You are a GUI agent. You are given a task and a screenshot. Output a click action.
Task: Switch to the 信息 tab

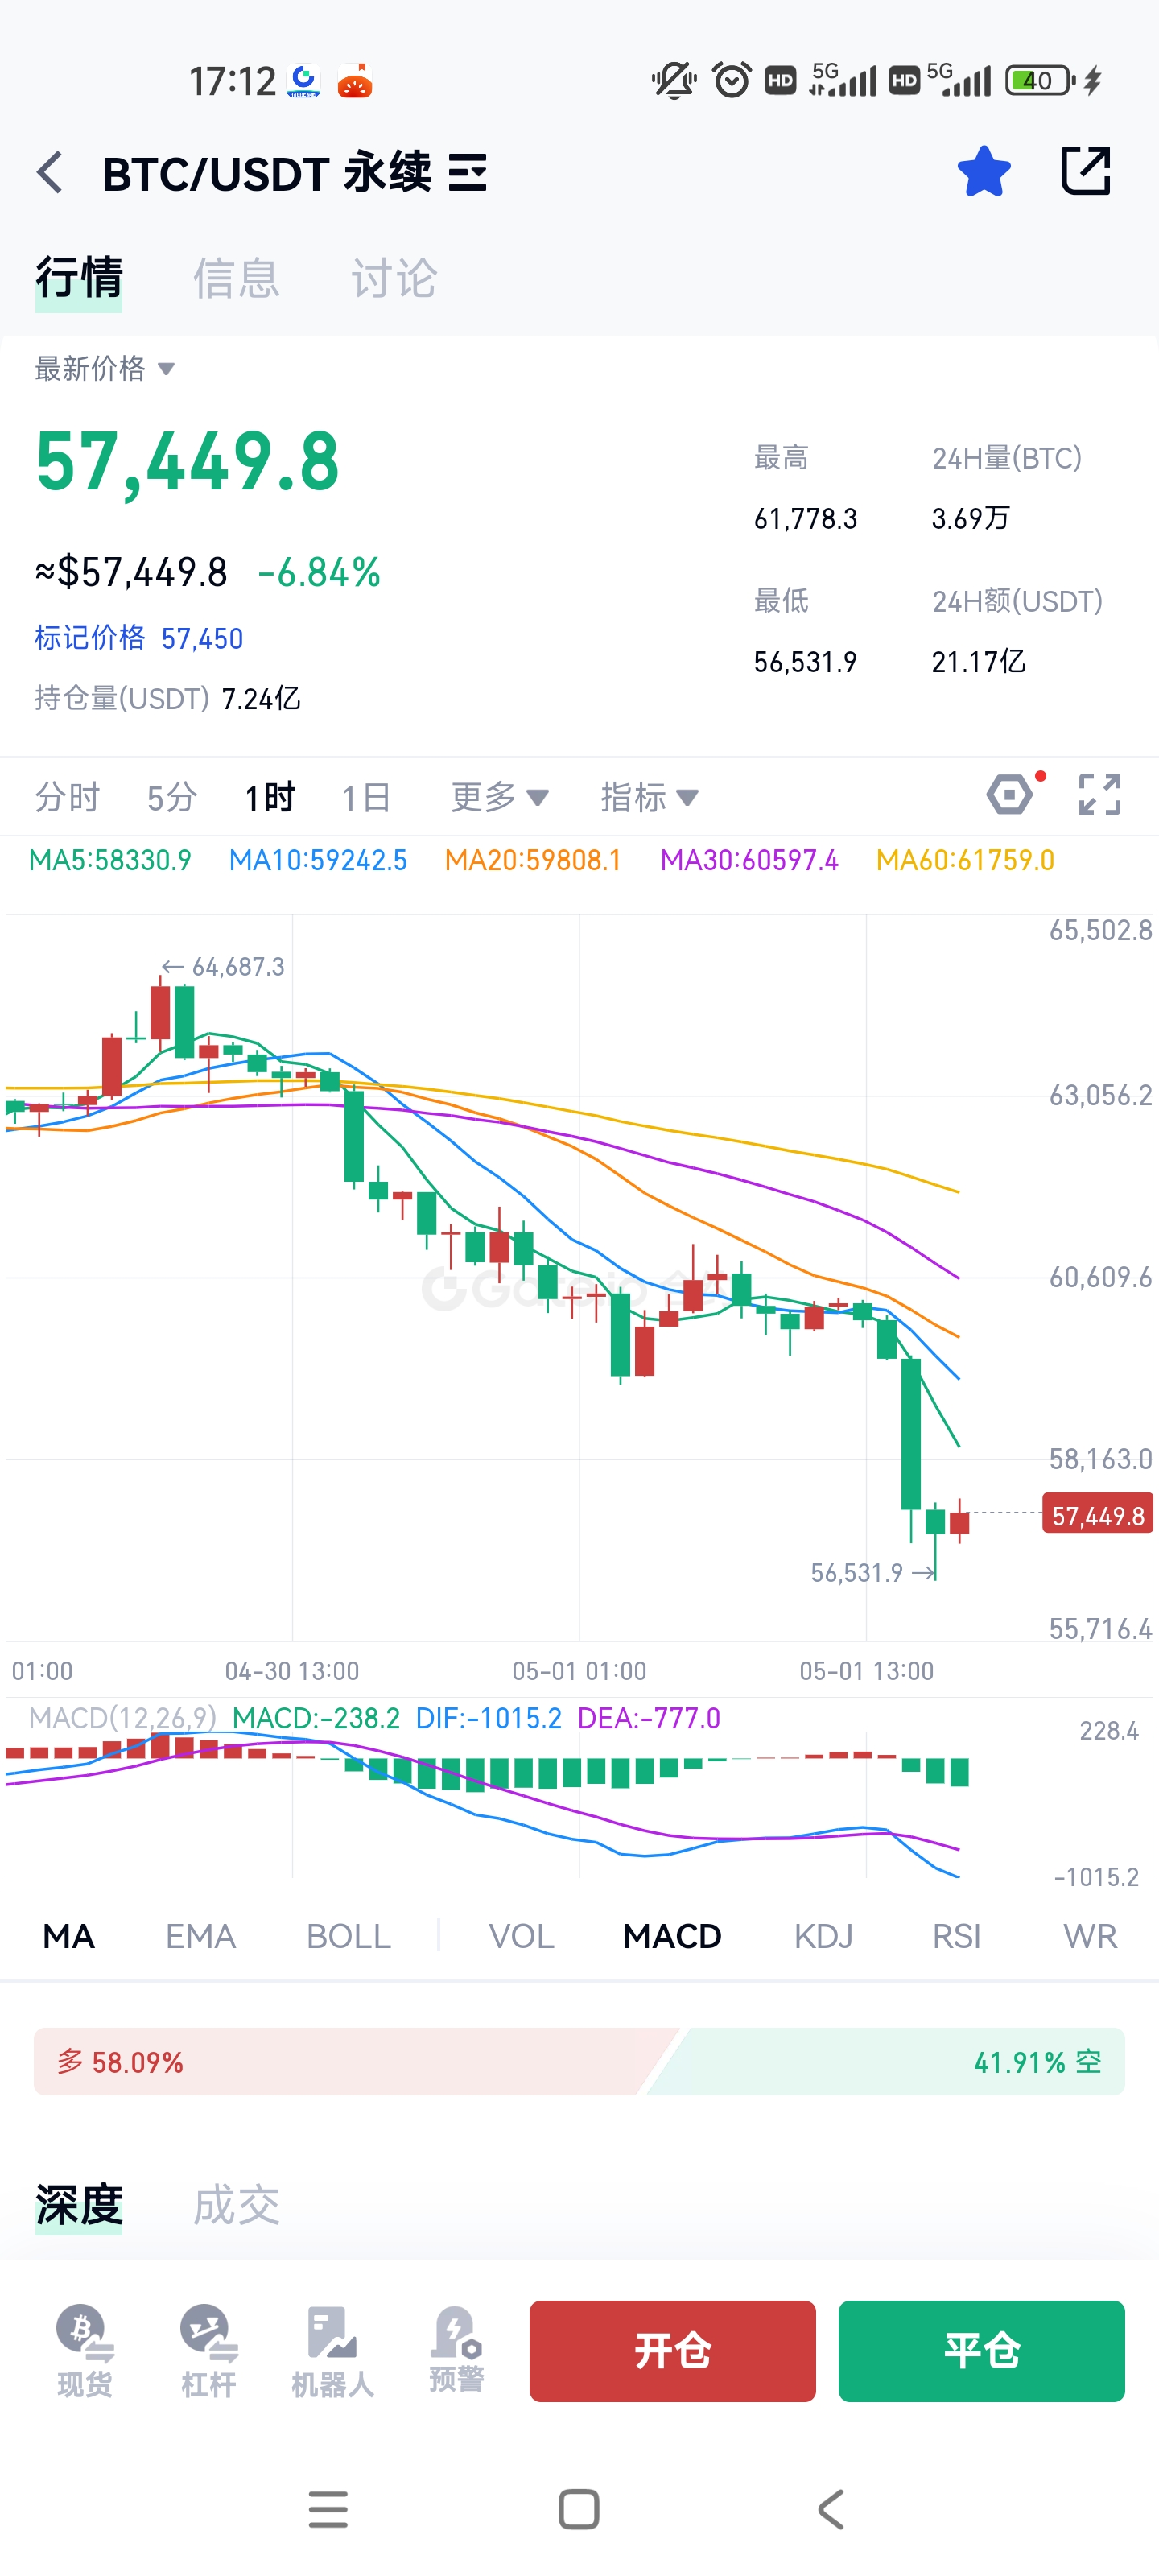click(x=236, y=278)
